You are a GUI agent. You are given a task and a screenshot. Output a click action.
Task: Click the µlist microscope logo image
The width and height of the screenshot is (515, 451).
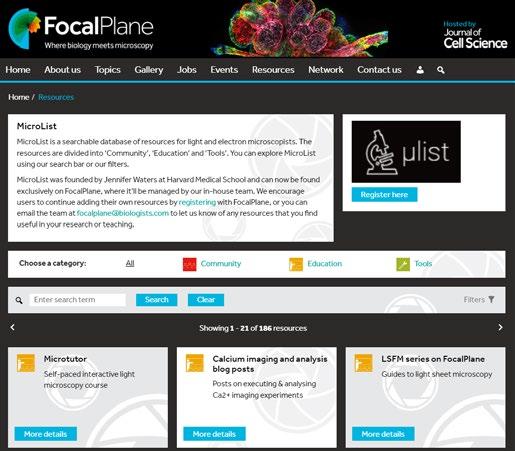point(406,152)
